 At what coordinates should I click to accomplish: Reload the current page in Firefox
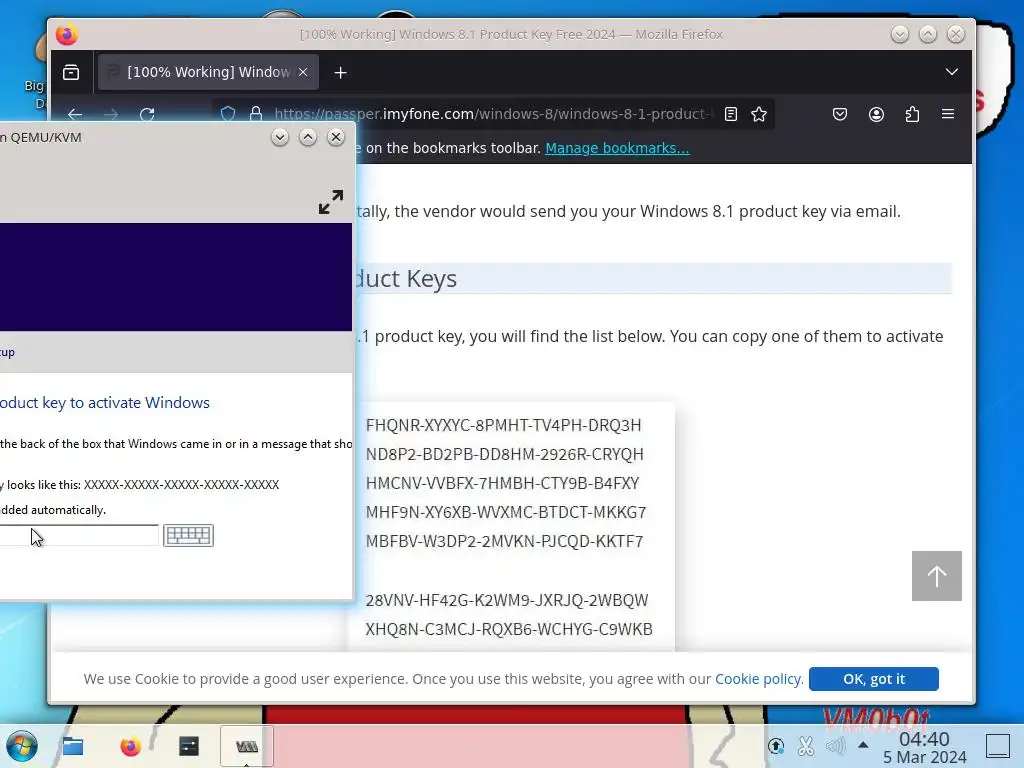147,114
